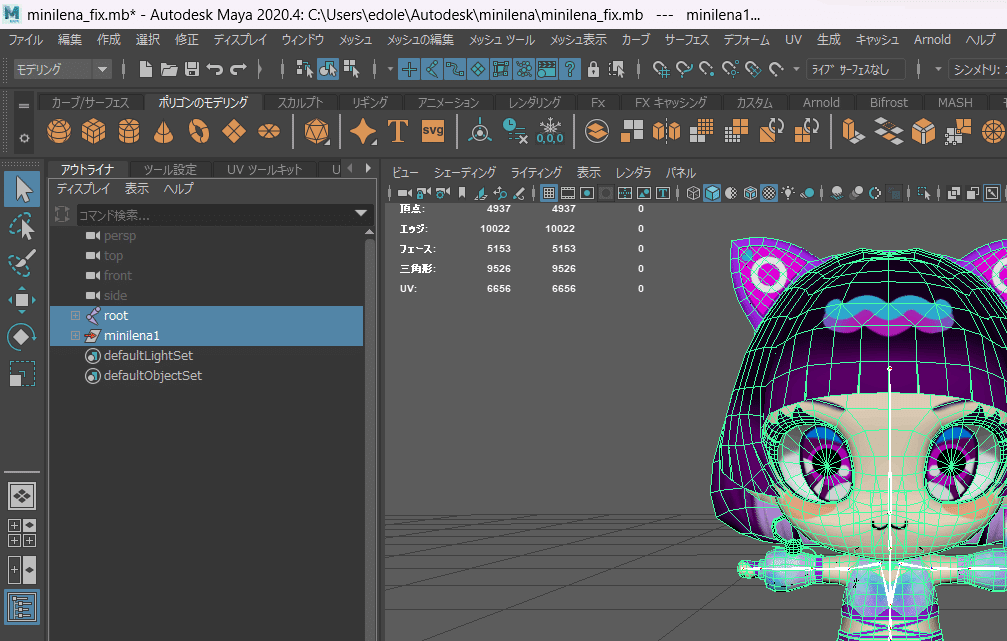The image size is (1007, 641).
Task: Switch to the ツール設定 panel tab
Action: click(170, 170)
